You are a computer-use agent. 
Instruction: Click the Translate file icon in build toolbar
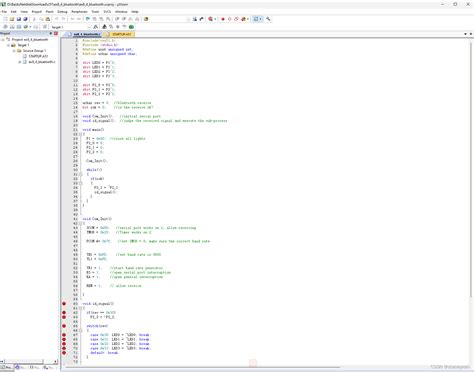[x=5, y=27]
